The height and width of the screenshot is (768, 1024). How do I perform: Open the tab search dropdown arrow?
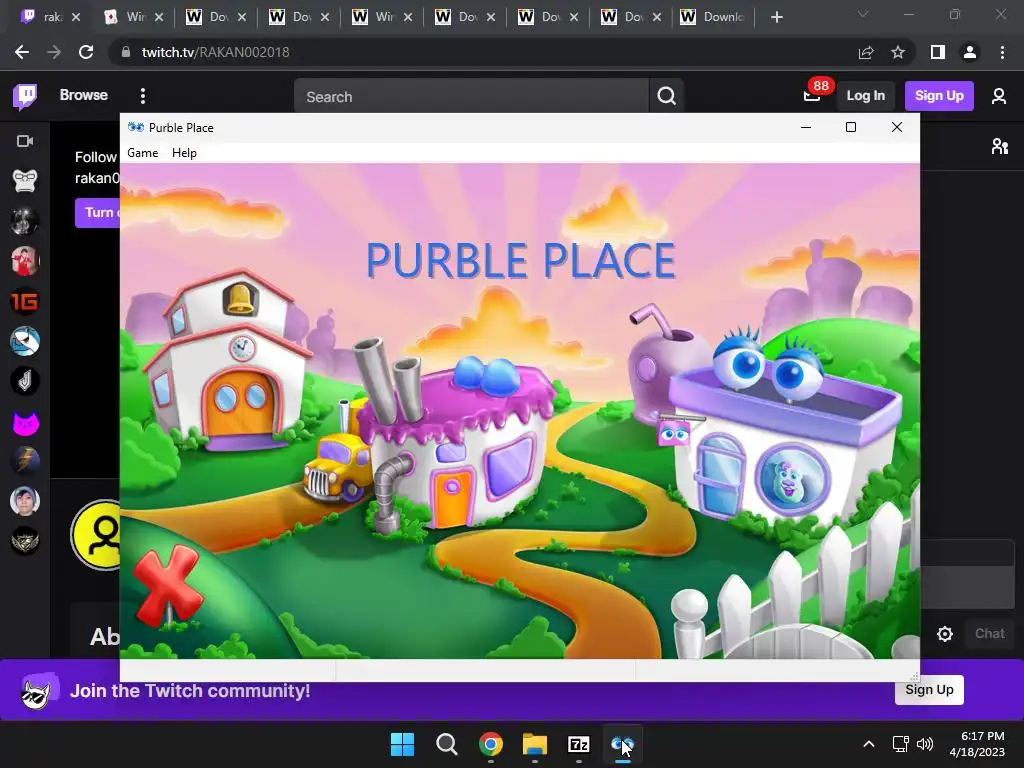[x=863, y=14]
